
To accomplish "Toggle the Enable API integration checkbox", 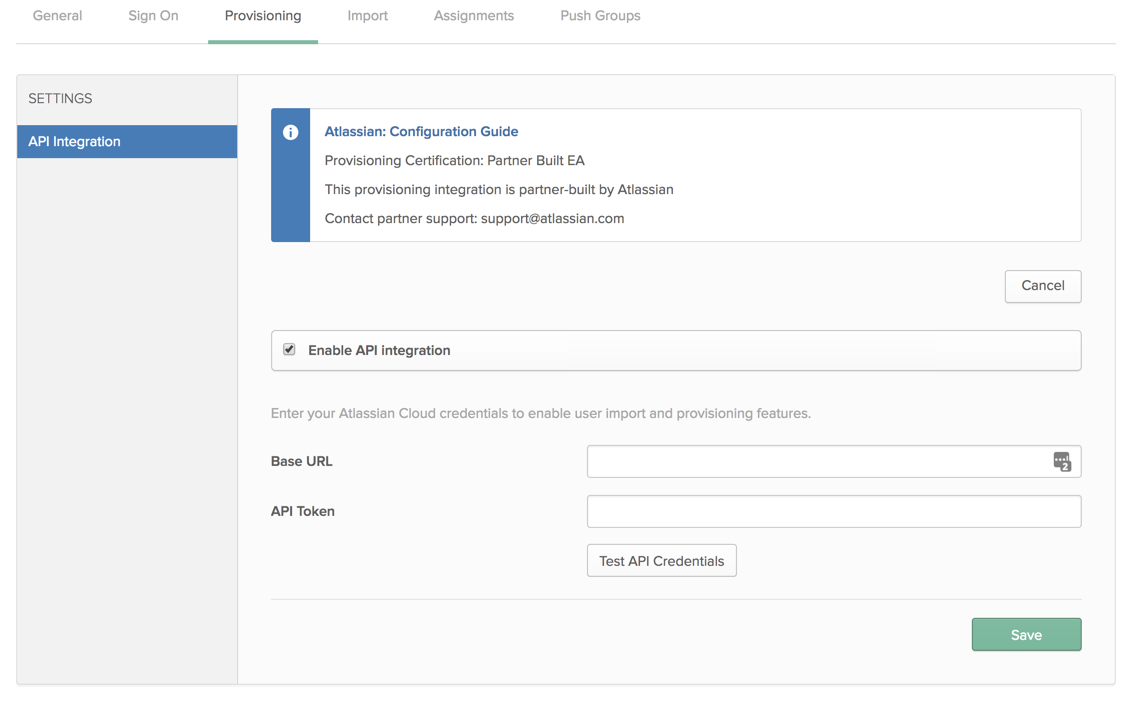I will click(289, 350).
